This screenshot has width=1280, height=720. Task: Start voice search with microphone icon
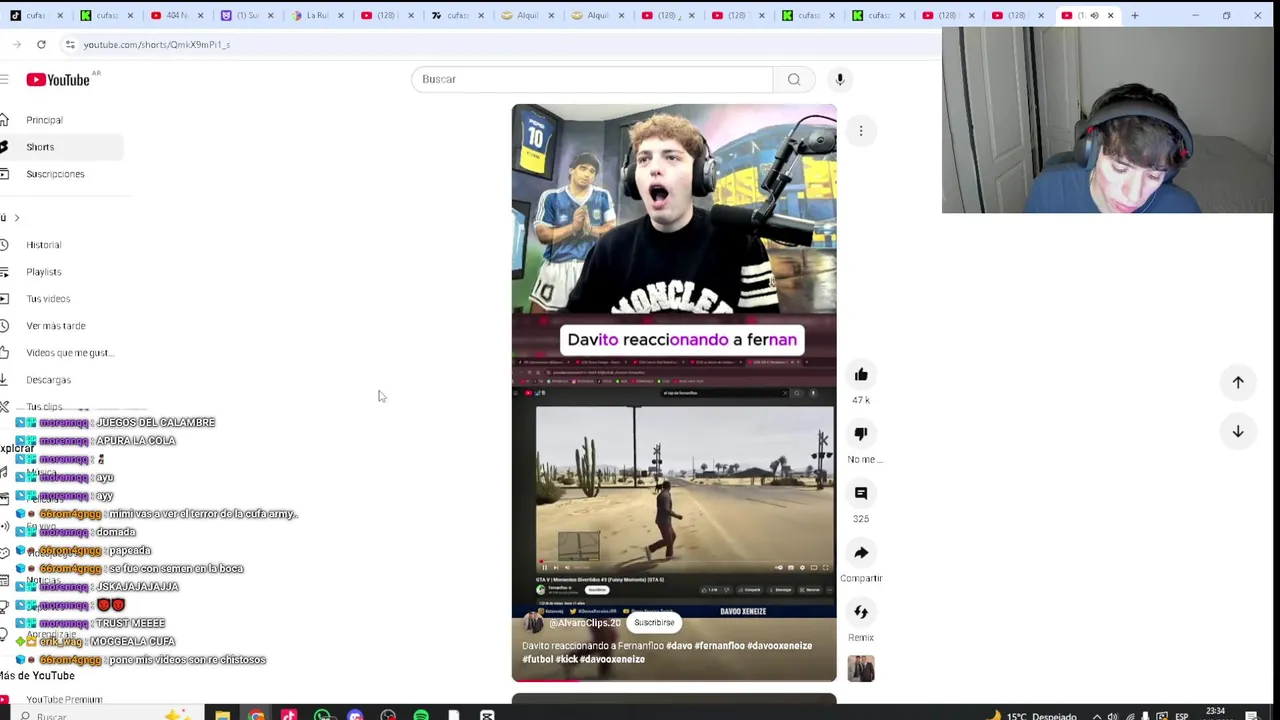click(840, 79)
